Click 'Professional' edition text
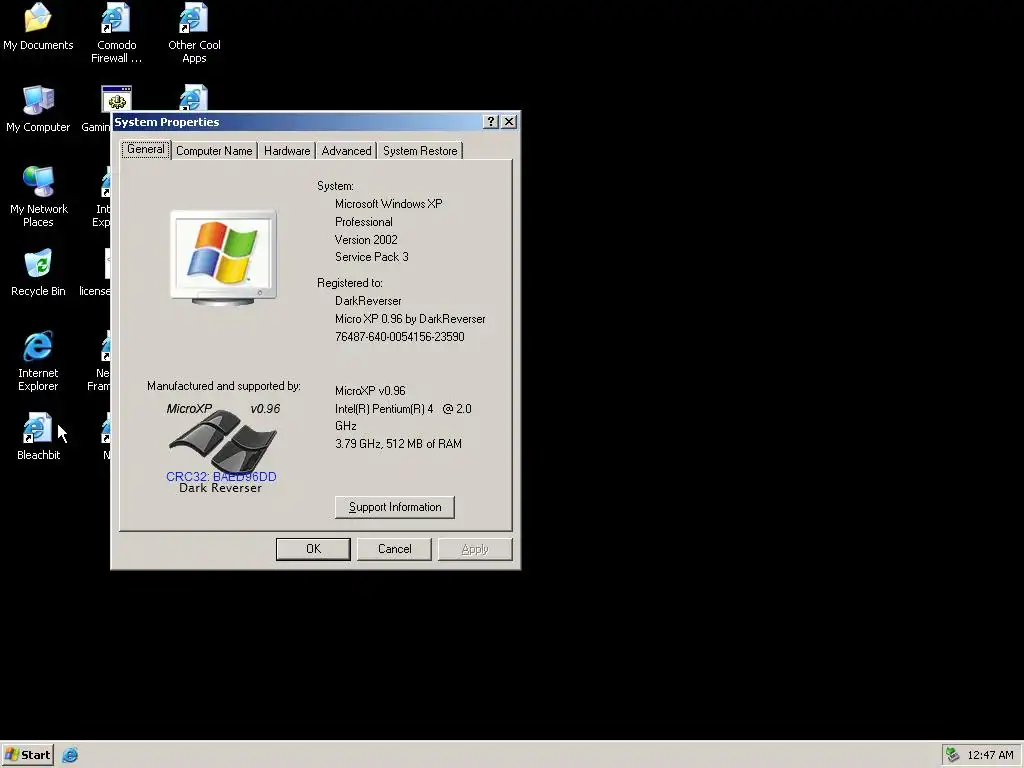The image size is (1024, 768). tap(364, 222)
